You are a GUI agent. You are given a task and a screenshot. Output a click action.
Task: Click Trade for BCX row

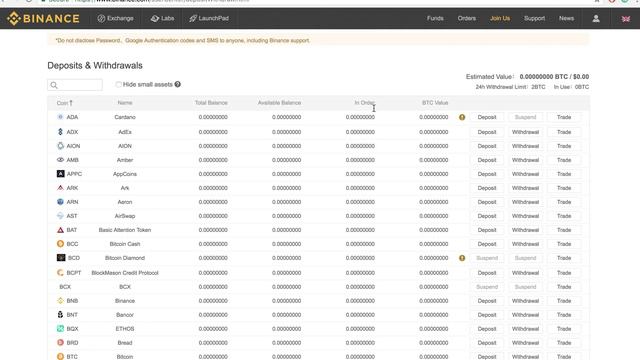click(x=564, y=287)
